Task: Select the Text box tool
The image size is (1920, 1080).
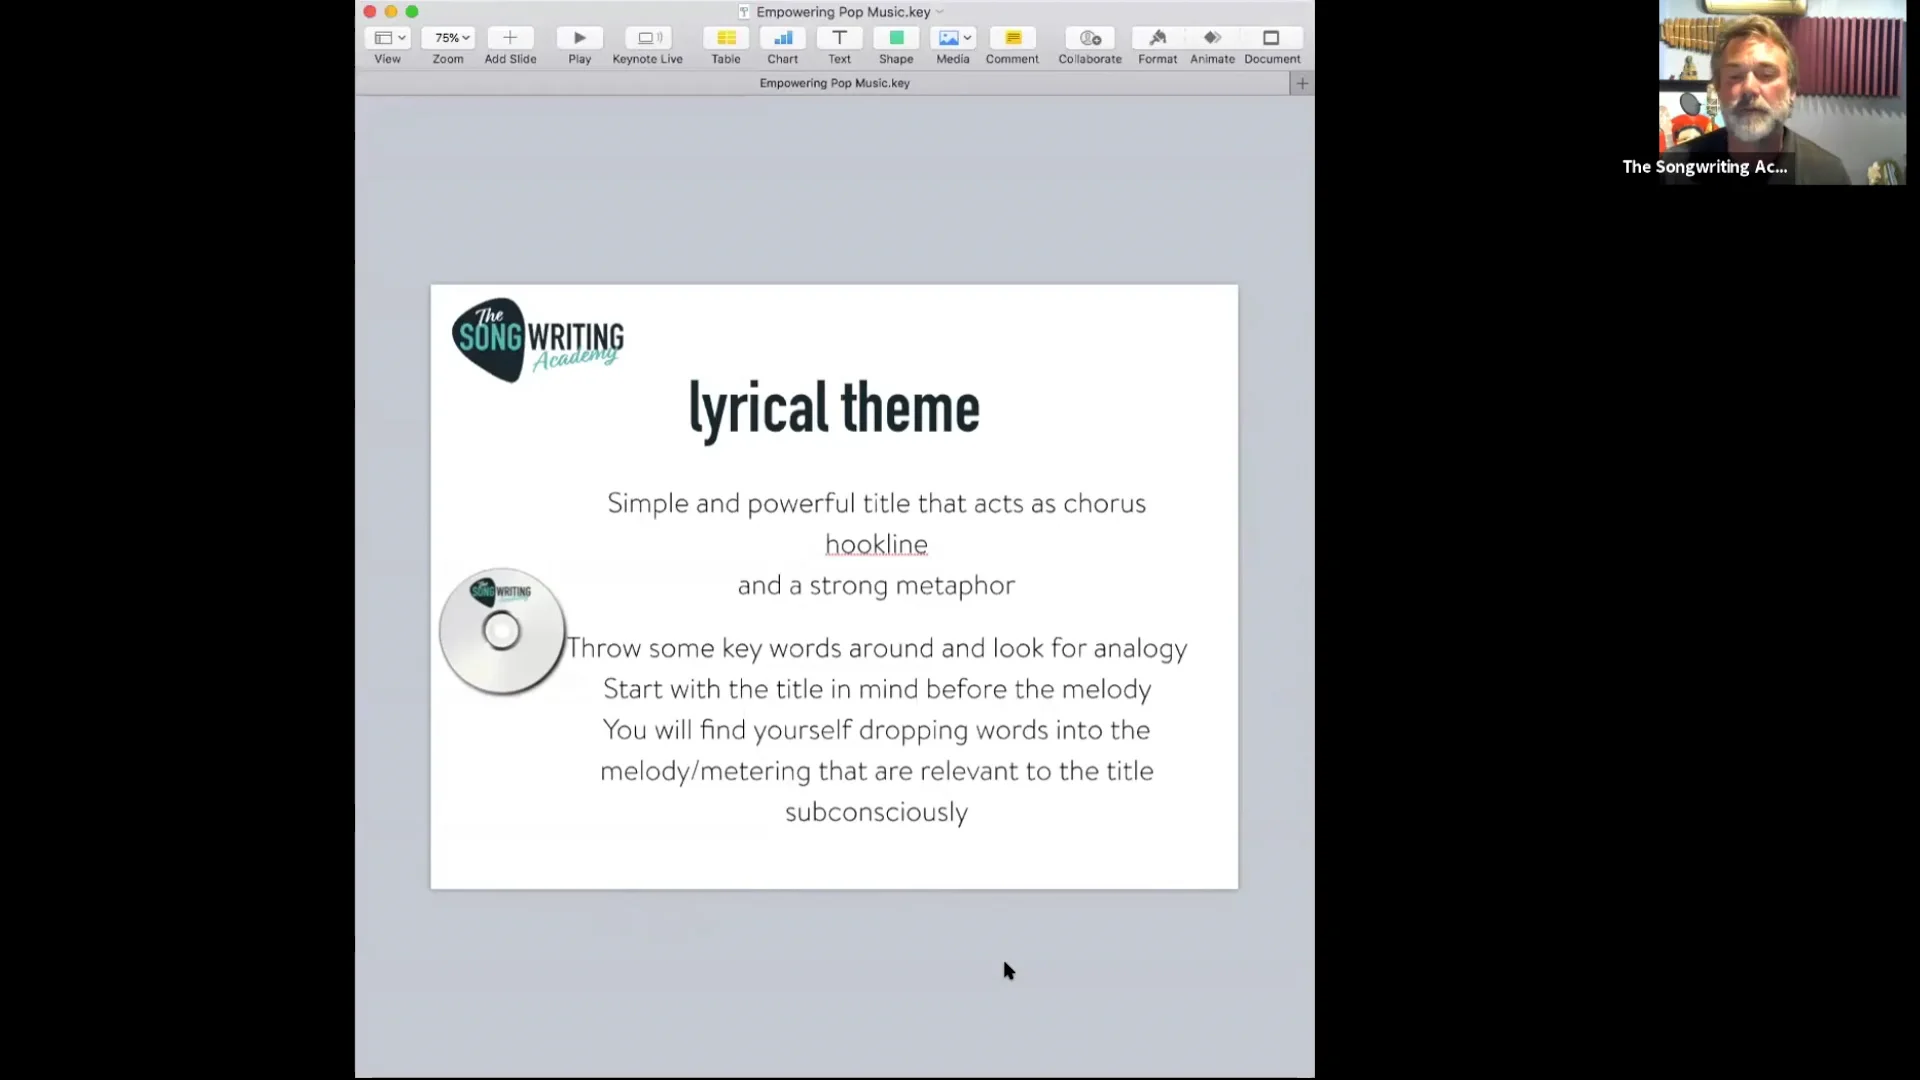Action: coord(839,38)
